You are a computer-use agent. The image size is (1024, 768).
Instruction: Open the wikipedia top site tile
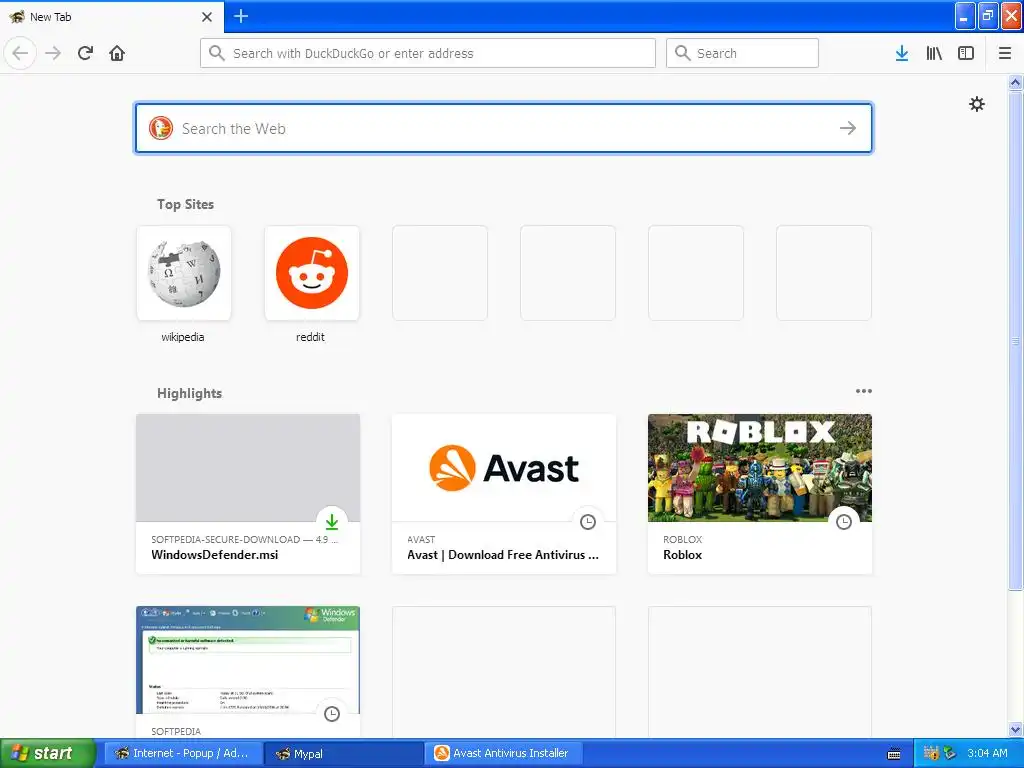click(x=184, y=273)
